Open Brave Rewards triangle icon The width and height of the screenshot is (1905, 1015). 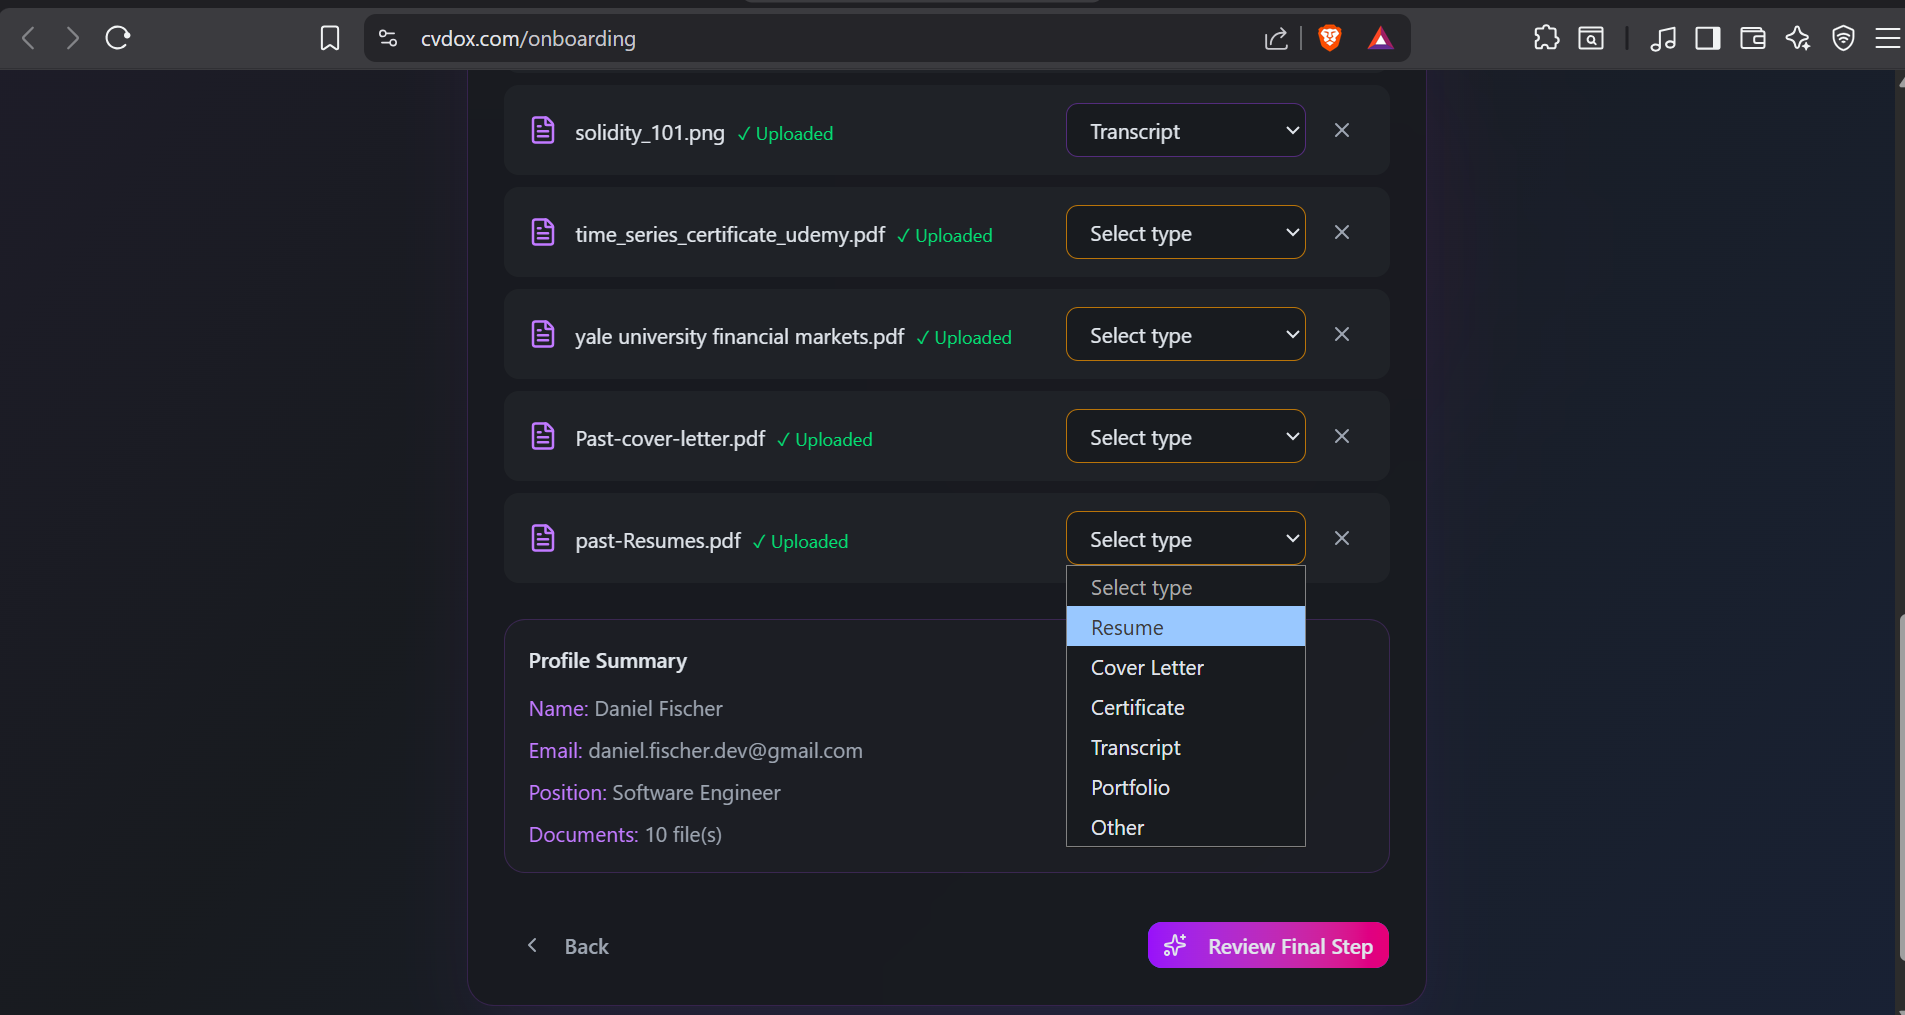click(1380, 38)
